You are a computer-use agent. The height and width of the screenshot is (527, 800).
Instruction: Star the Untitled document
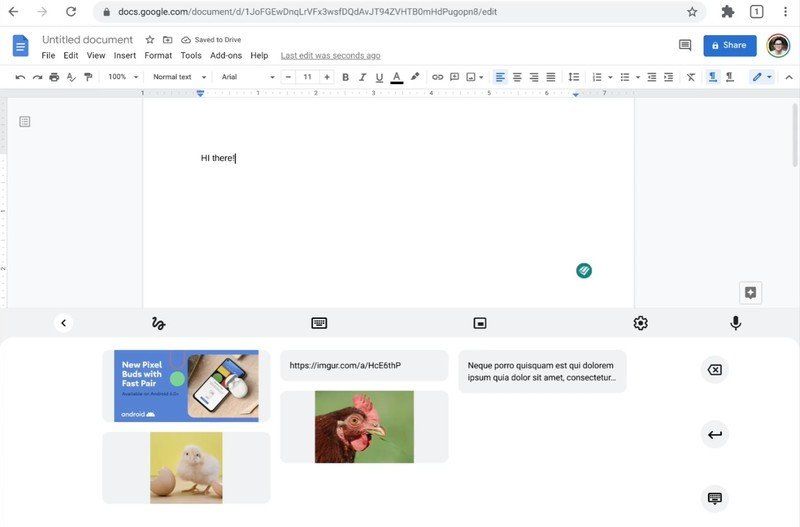coord(150,40)
